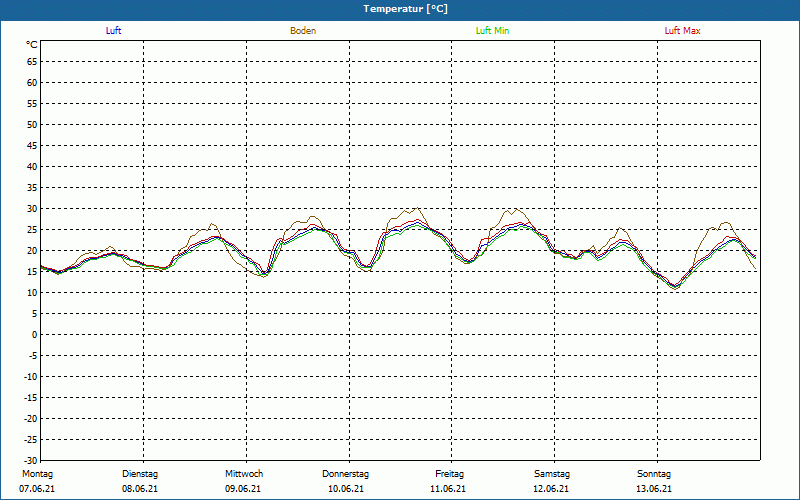
Task: Click the -30 y-axis tick label
Action: click(x=32, y=460)
